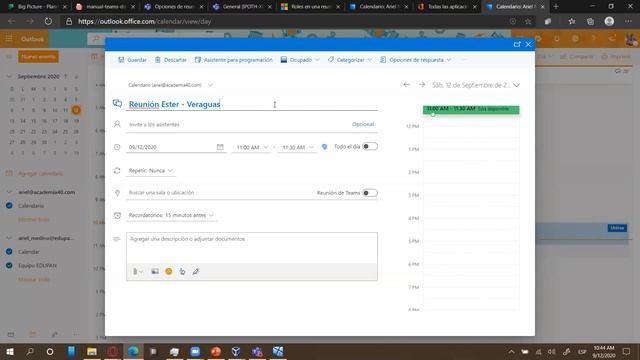Click the Compartir button in background
This screenshot has height=360, width=640.
pyautogui.click(x=576, y=57)
